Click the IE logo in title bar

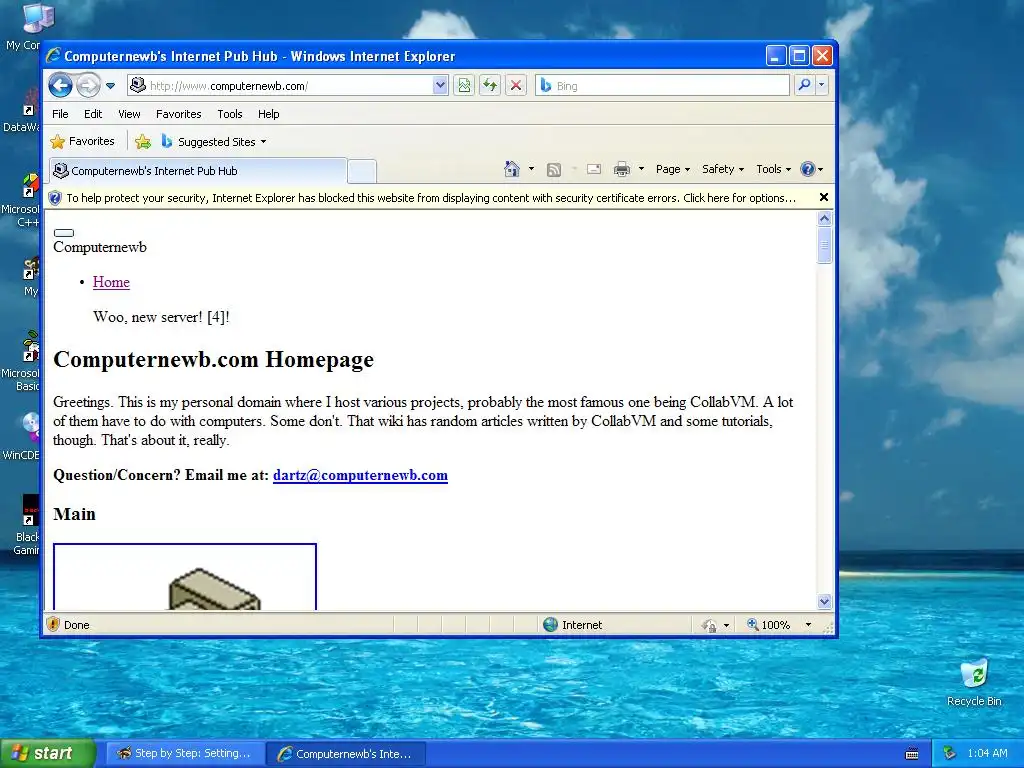point(54,56)
